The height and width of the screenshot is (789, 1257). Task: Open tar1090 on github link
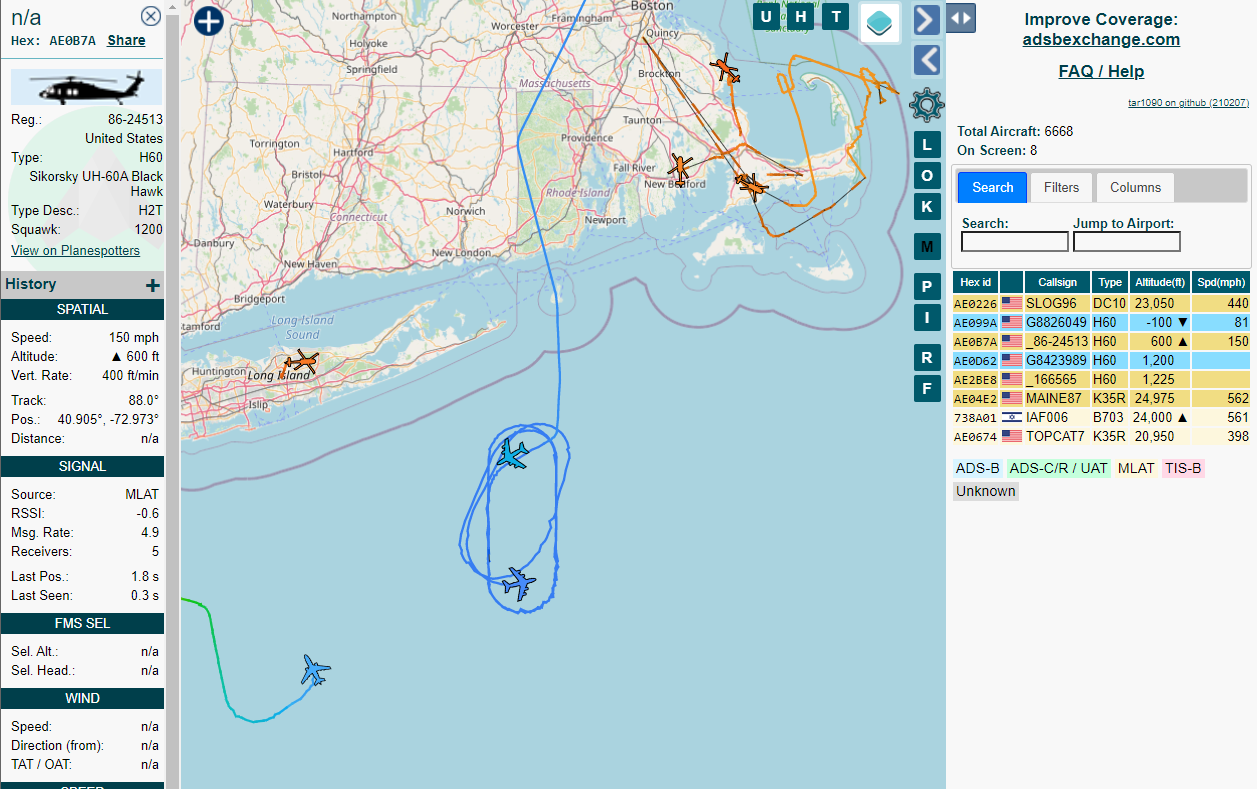[x=1188, y=102]
